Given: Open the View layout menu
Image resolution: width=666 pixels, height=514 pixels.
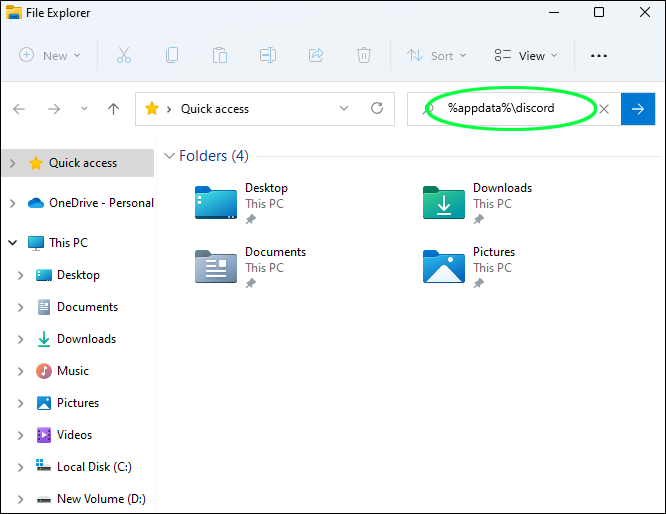Looking at the screenshot, I should (526, 56).
